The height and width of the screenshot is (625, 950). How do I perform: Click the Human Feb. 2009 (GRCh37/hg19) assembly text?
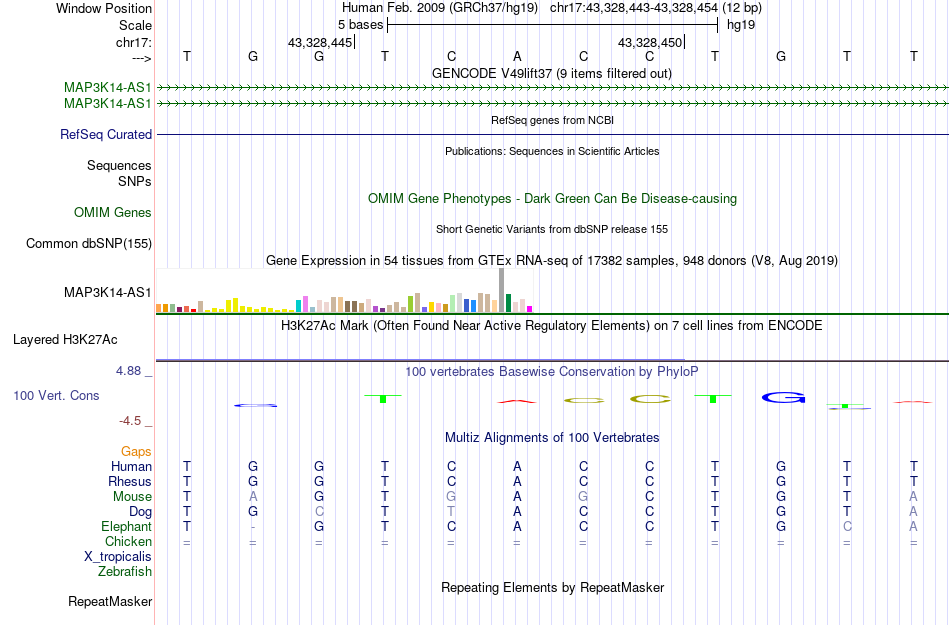point(440,8)
